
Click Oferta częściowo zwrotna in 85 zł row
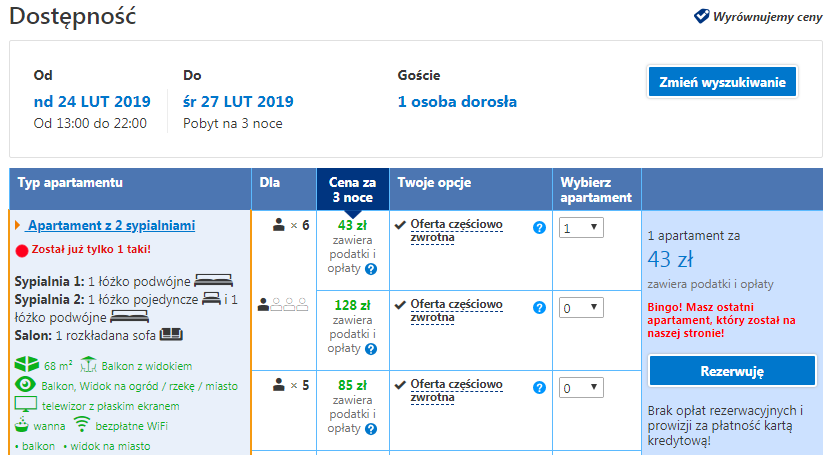pyautogui.click(x=456, y=390)
